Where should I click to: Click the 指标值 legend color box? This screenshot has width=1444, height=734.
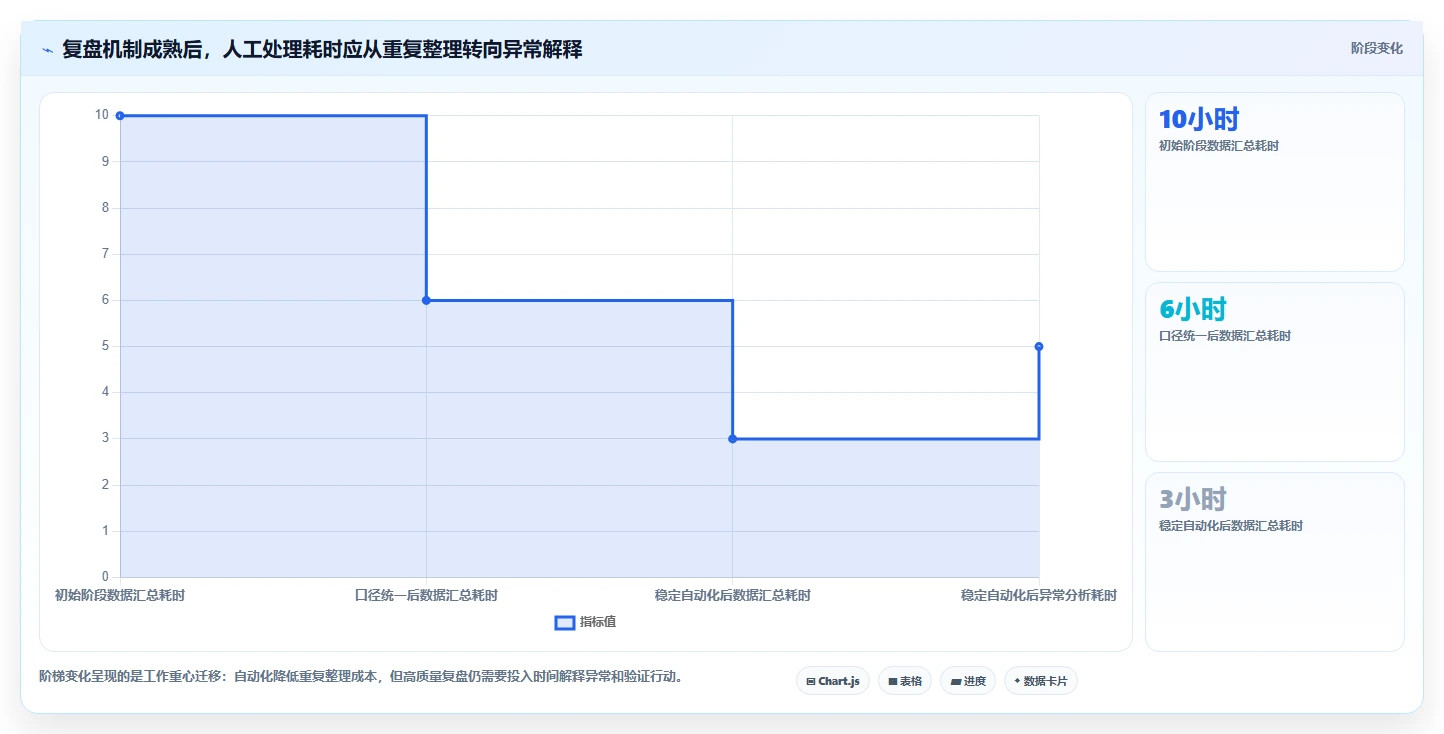tap(564, 623)
